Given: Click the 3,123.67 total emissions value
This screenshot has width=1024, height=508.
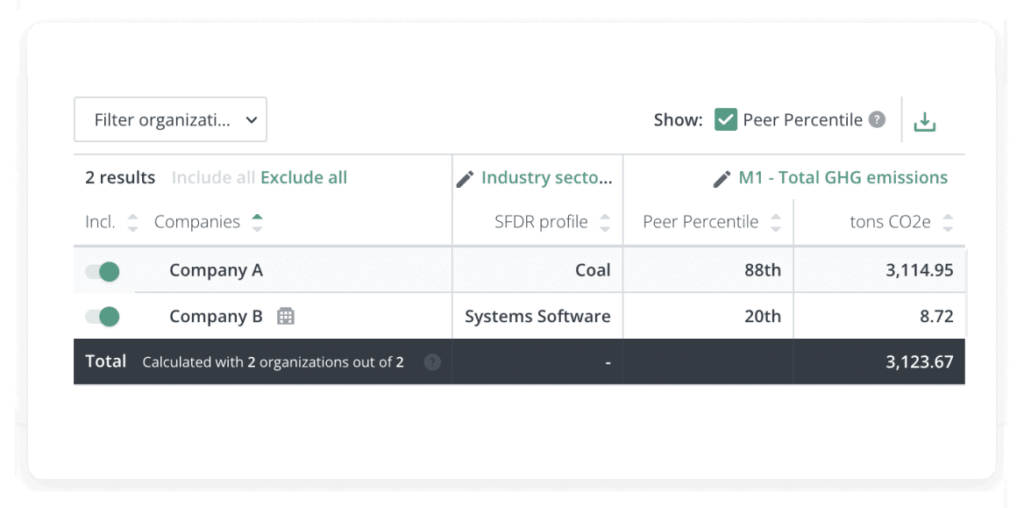Looking at the screenshot, I should click(920, 362).
